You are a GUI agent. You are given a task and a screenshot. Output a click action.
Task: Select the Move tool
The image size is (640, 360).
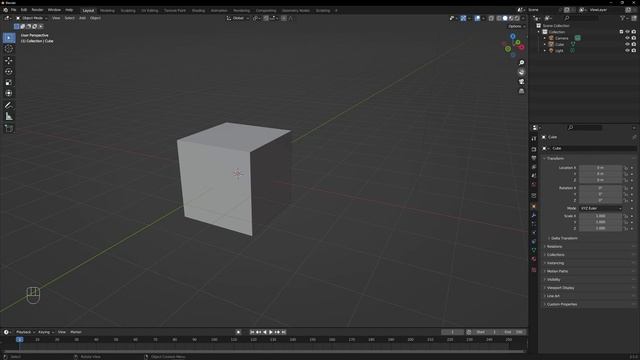(x=9, y=60)
